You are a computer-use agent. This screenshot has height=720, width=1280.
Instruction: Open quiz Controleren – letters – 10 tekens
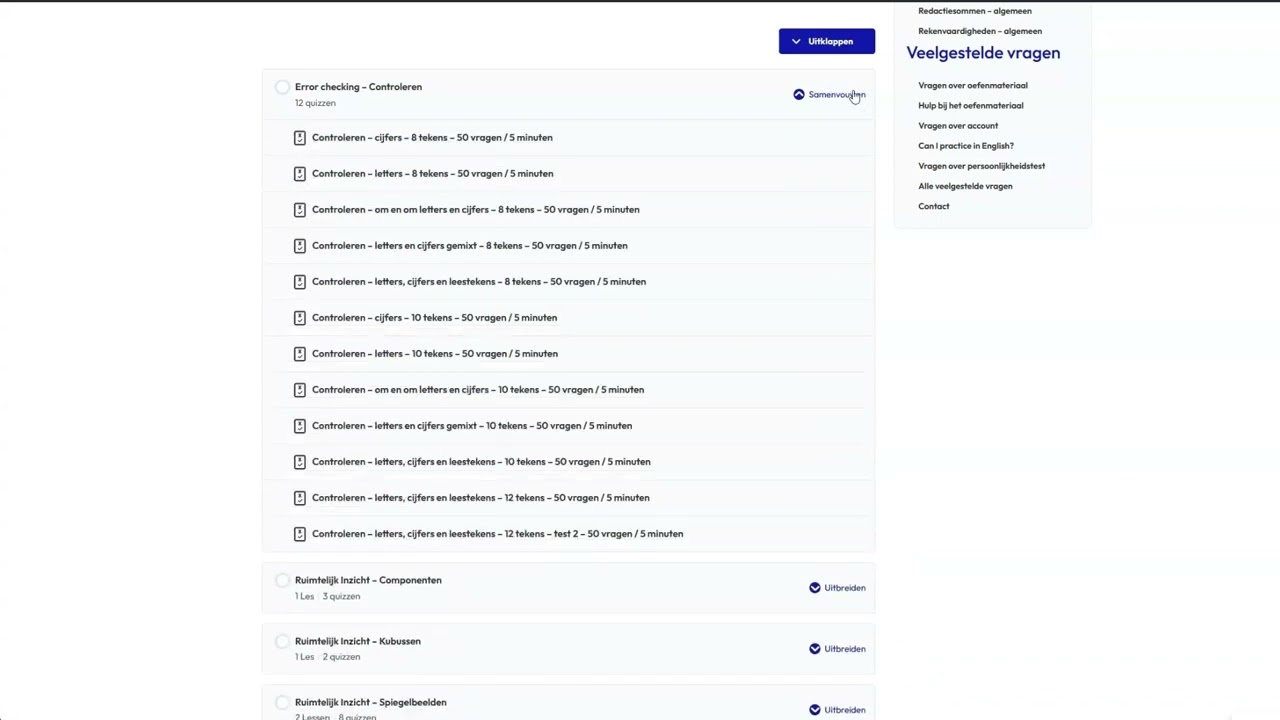click(x=435, y=354)
